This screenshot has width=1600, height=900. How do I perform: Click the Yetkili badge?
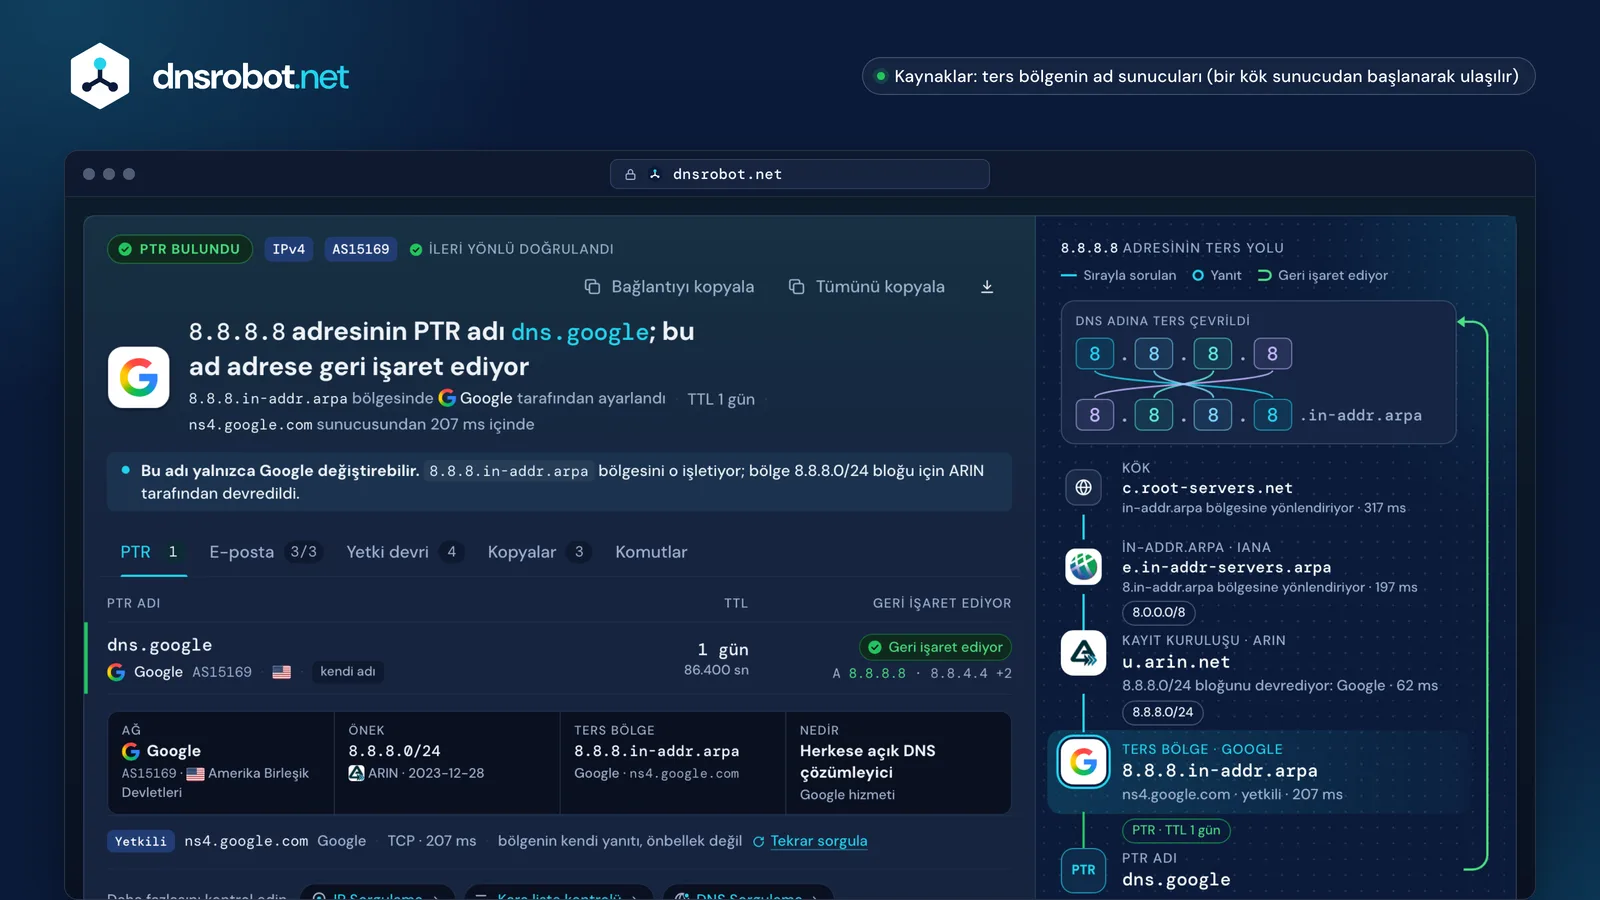(141, 842)
